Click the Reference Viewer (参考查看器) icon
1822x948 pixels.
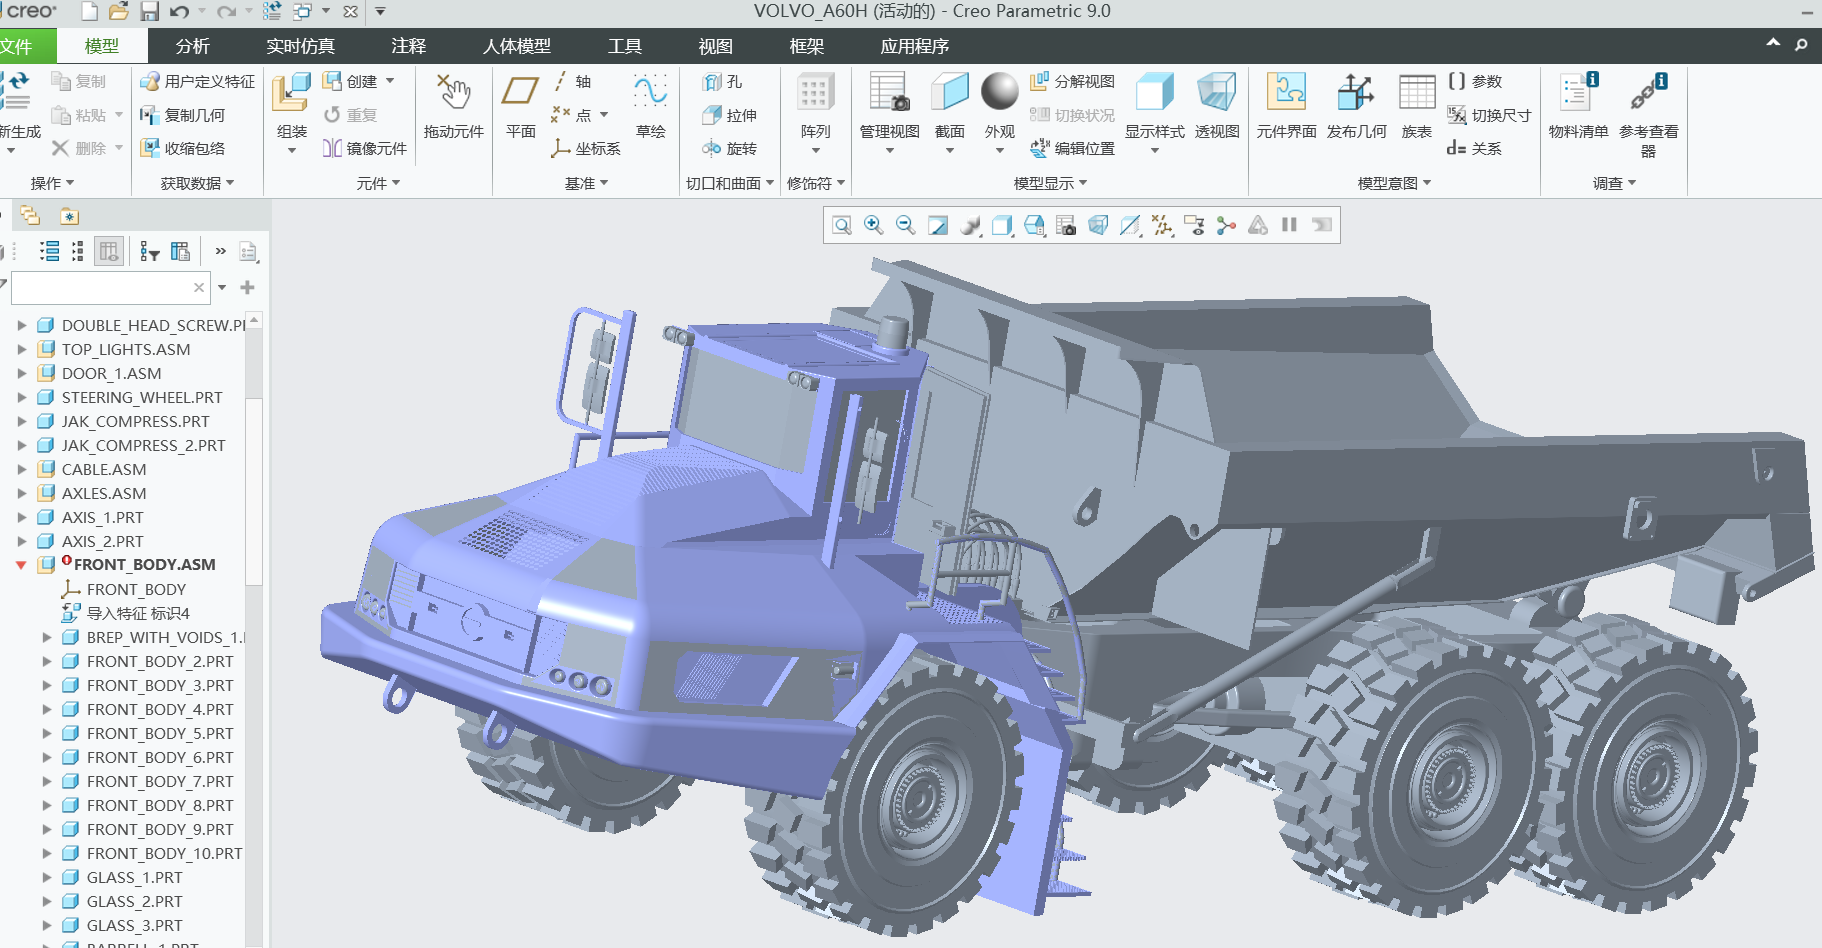tap(1648, 92)
